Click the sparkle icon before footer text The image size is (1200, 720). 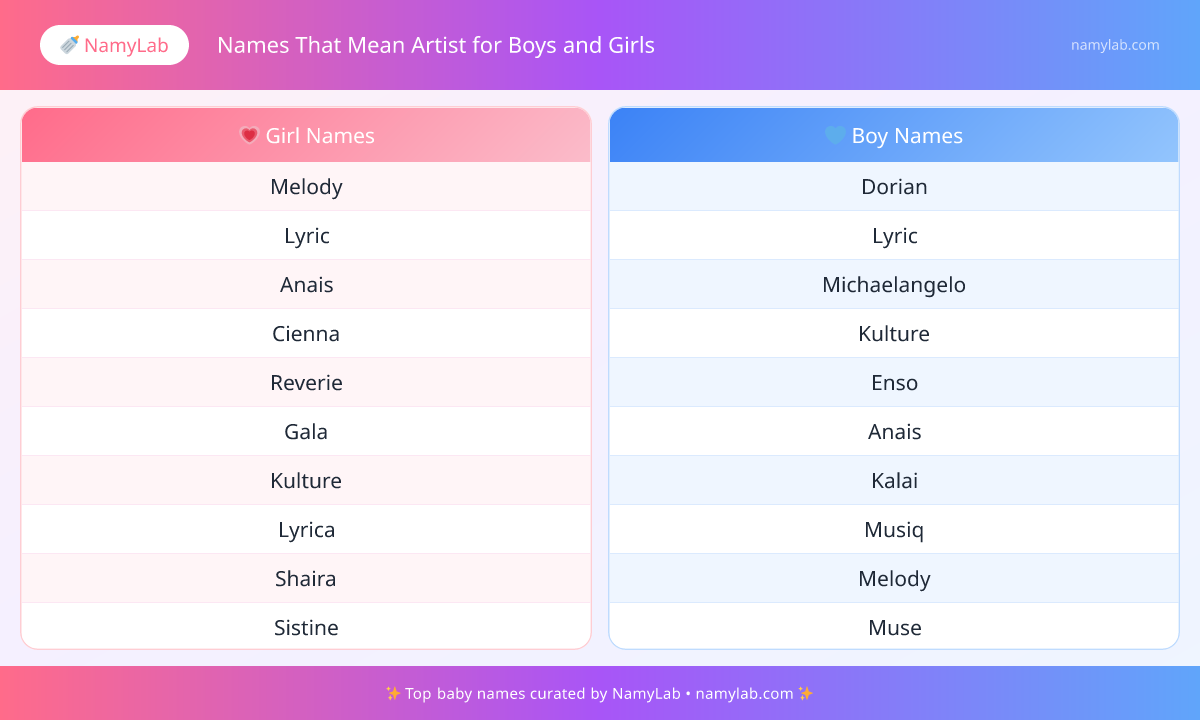pos(392,693)
